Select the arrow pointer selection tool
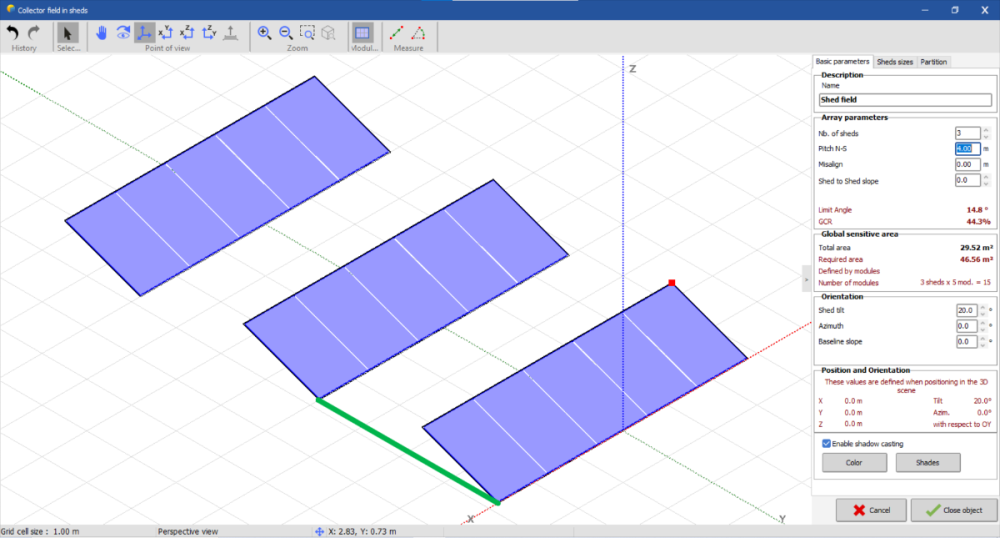Image resolution: width=1000 pixels, height=538 pixels. (68, 33)
